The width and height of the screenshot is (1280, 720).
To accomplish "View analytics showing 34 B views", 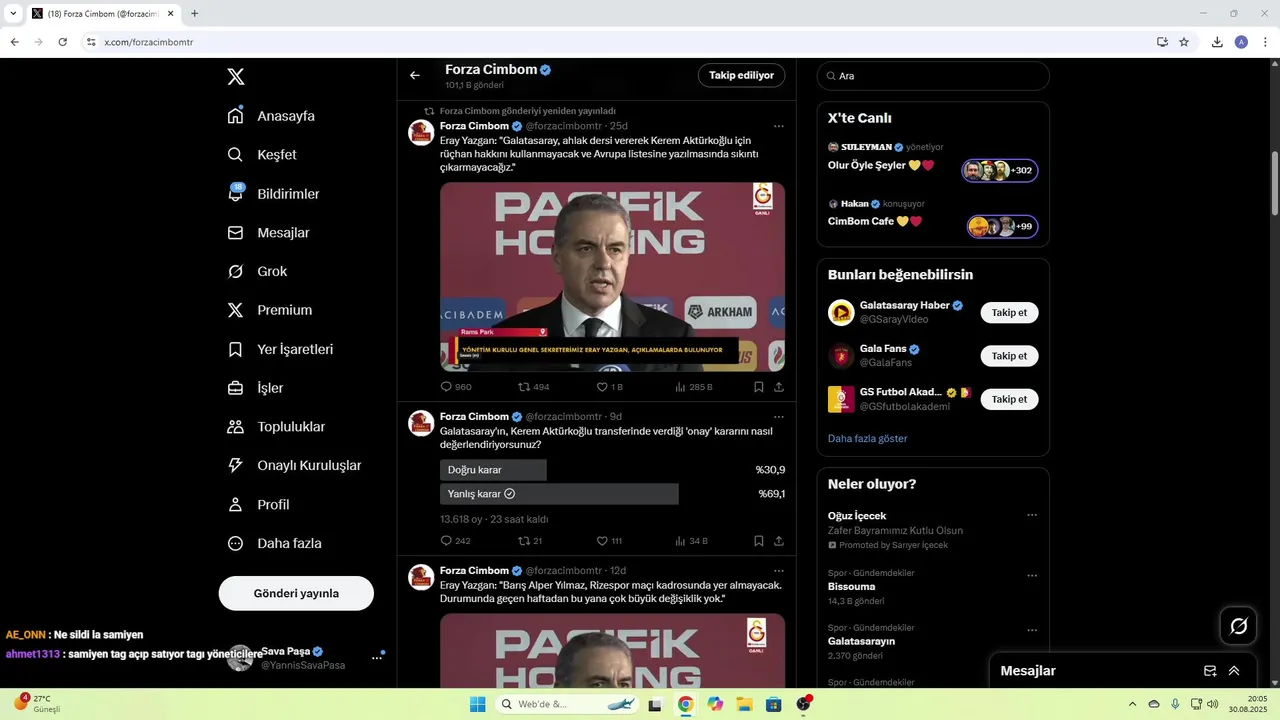I will (691, 541).
